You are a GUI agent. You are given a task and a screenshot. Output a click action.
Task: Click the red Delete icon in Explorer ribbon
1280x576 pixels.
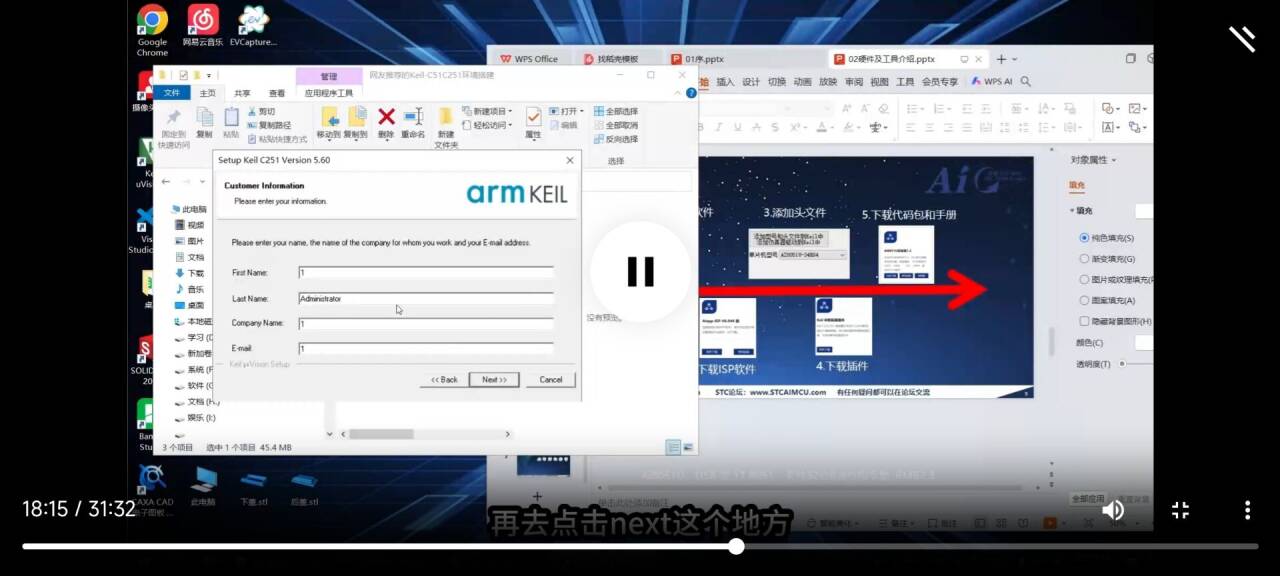[x=386, y=119]
